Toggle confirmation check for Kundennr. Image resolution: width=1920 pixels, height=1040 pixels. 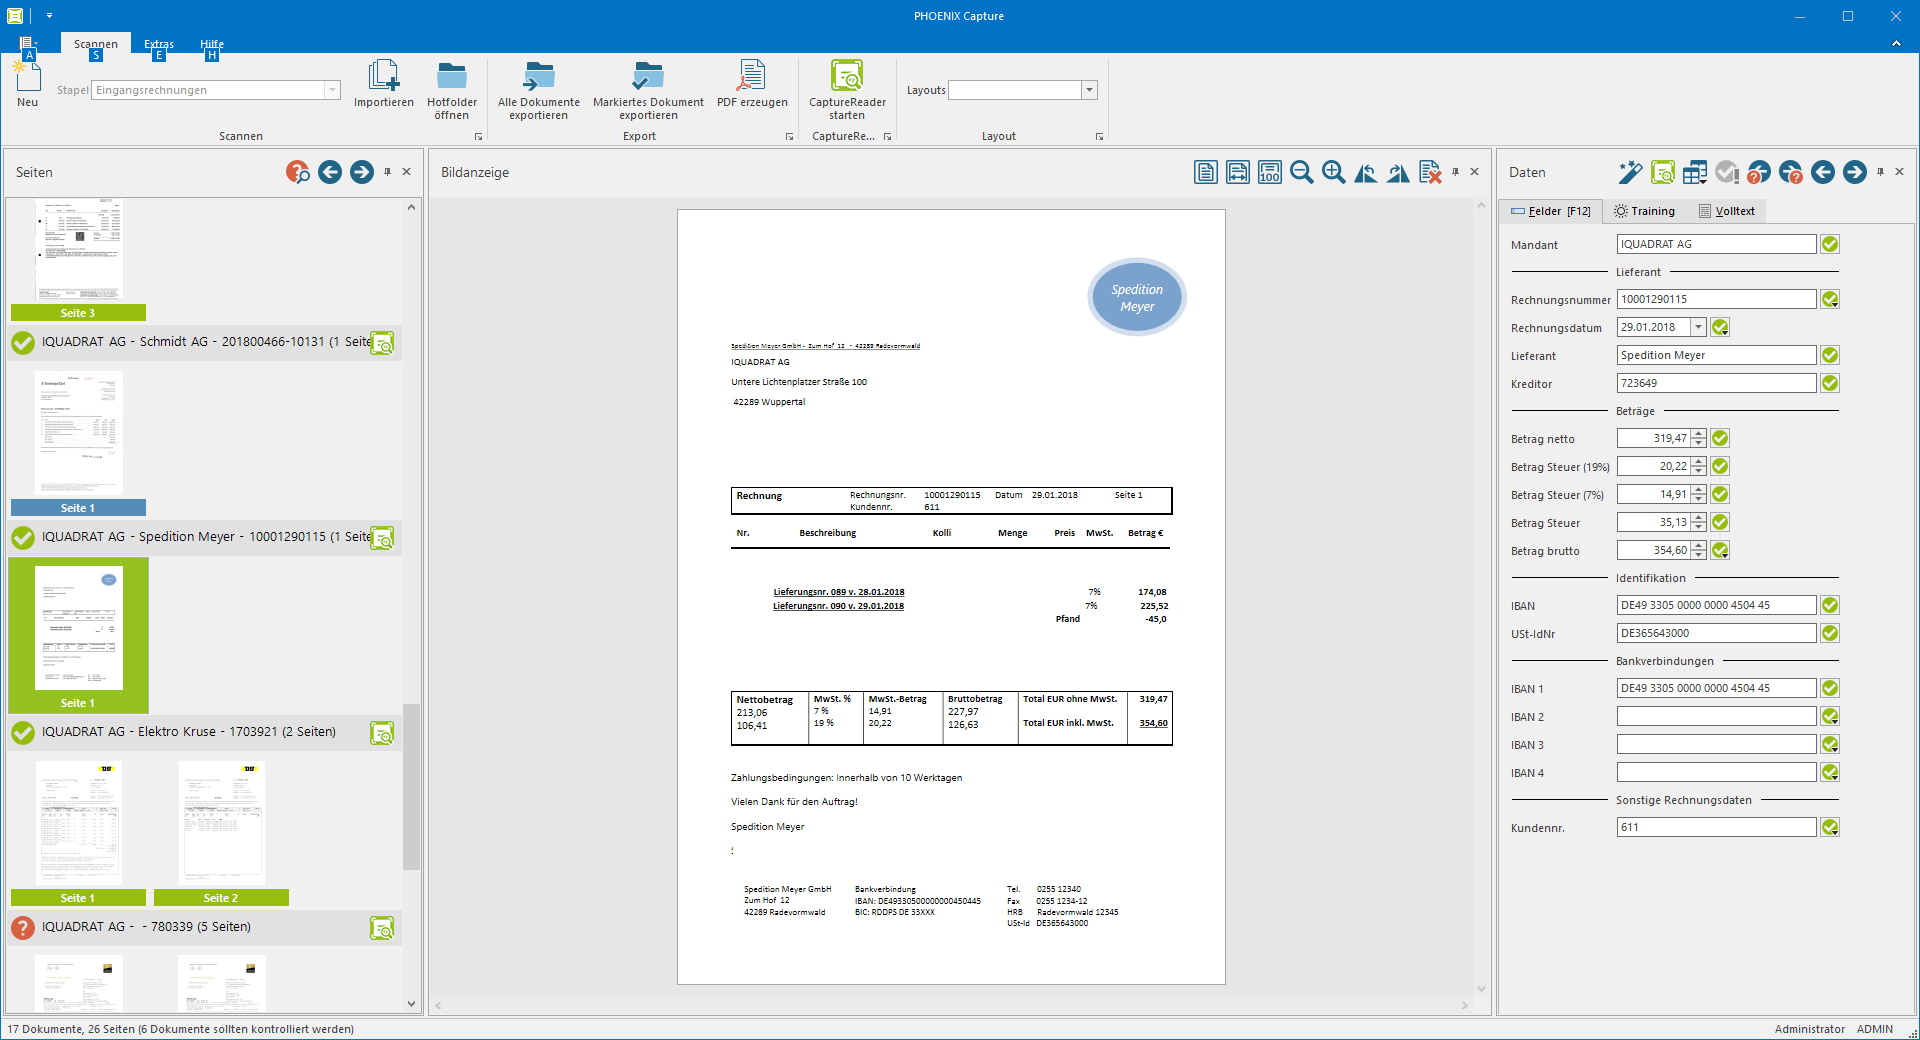point(1830,827)
